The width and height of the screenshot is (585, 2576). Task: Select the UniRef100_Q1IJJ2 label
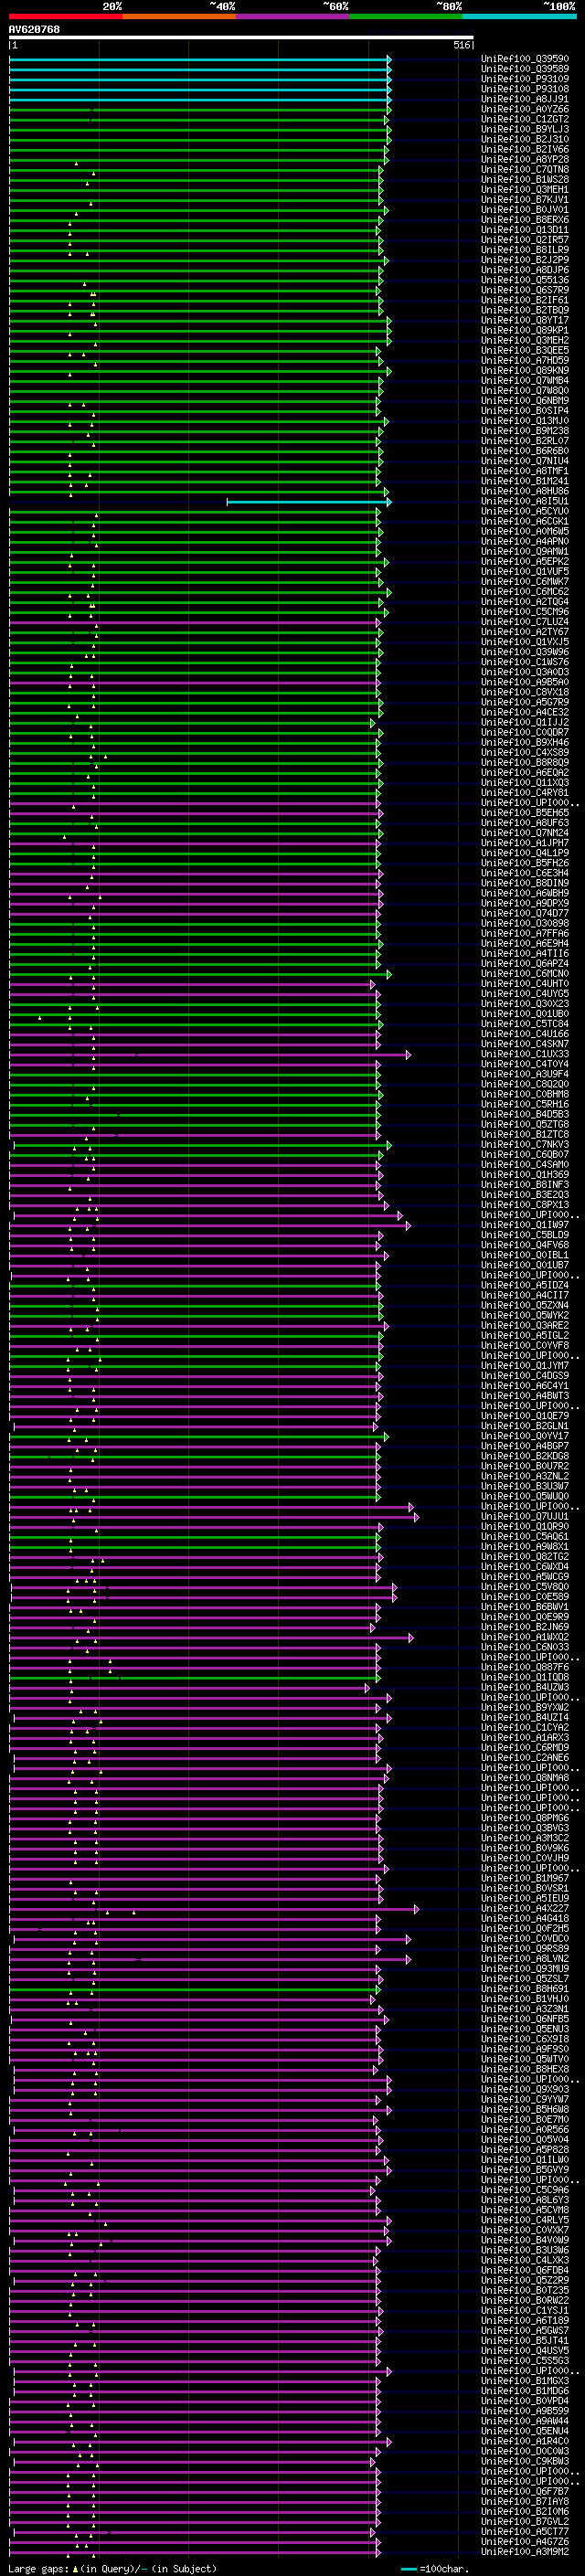coord(525,722)
